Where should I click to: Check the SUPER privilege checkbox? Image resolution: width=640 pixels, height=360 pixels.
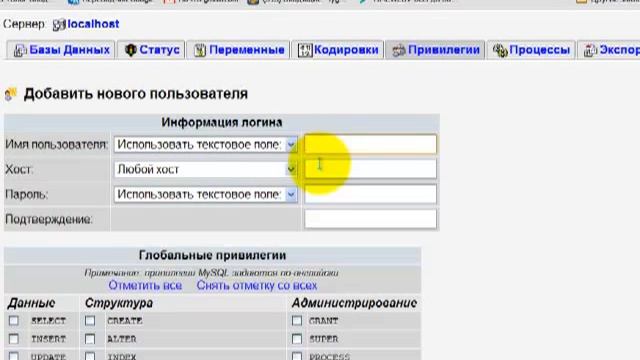point(297,338)
